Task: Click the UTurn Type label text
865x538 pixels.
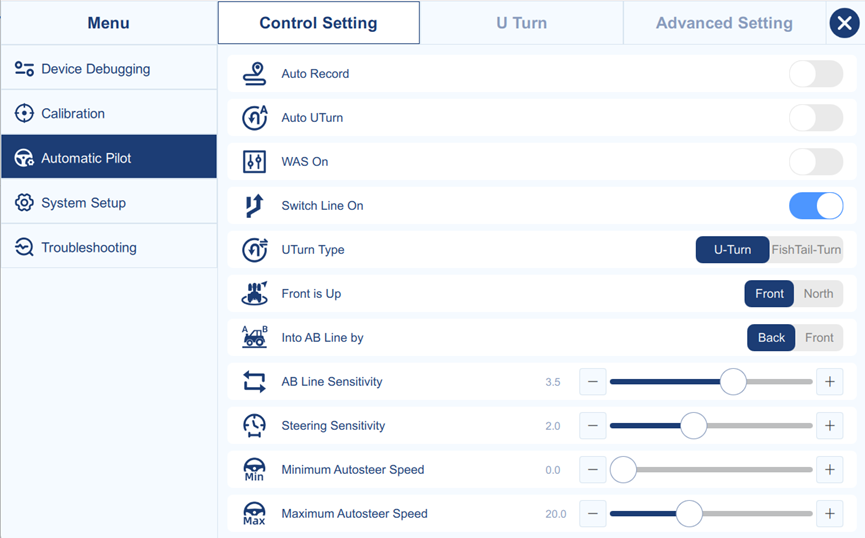Action: click(313, 250)
